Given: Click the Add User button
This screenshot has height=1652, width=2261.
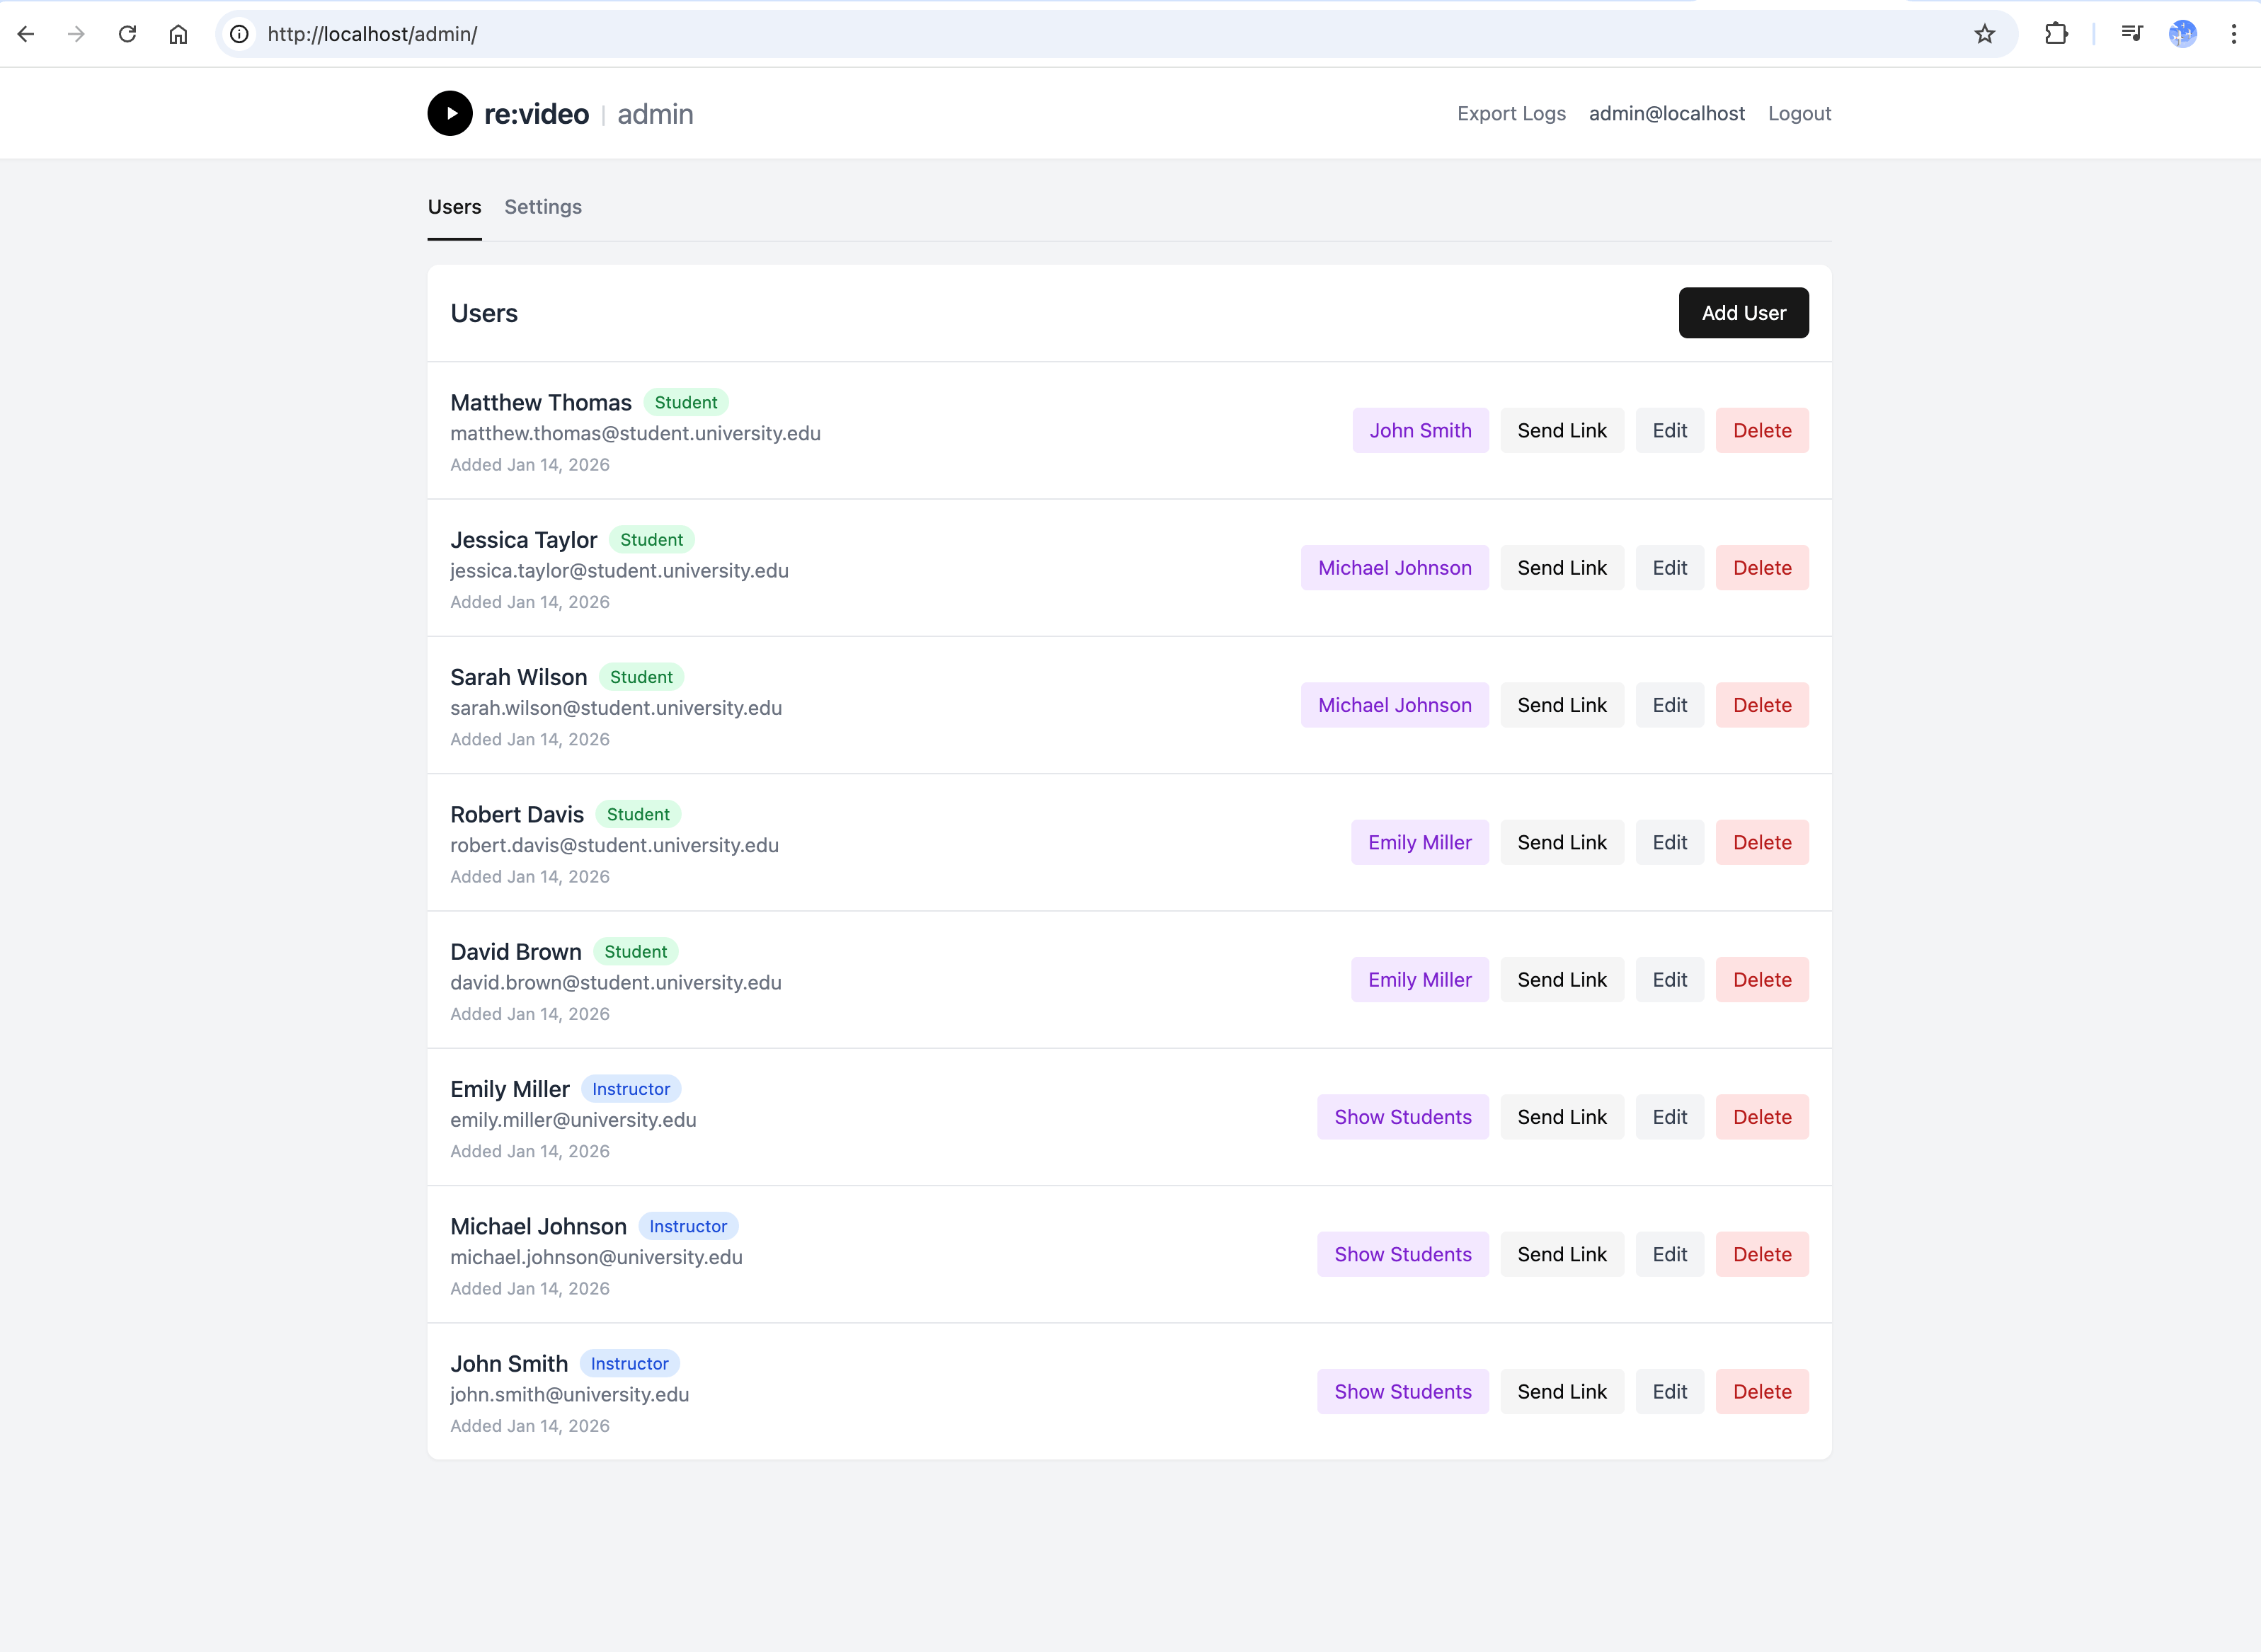Looking at the screenshot, I should (x=1743, y=312).
